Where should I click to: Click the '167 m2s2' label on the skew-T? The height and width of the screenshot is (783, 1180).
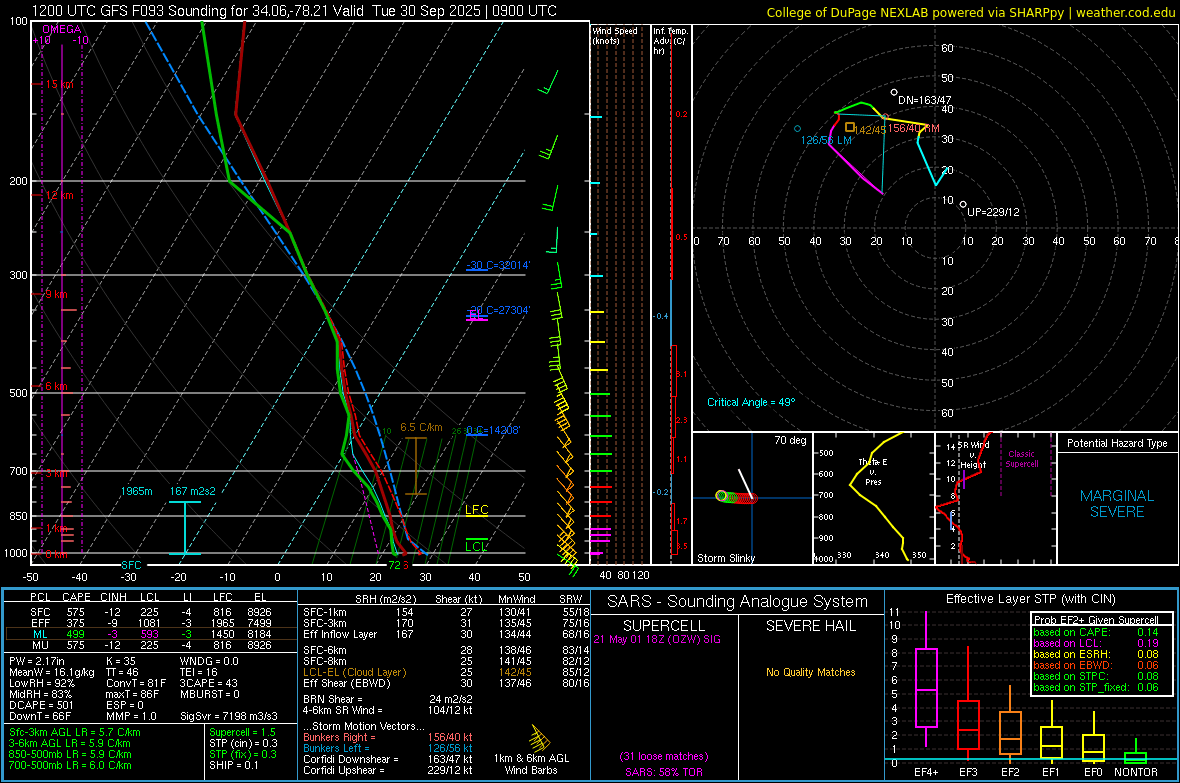click(192, 491)
